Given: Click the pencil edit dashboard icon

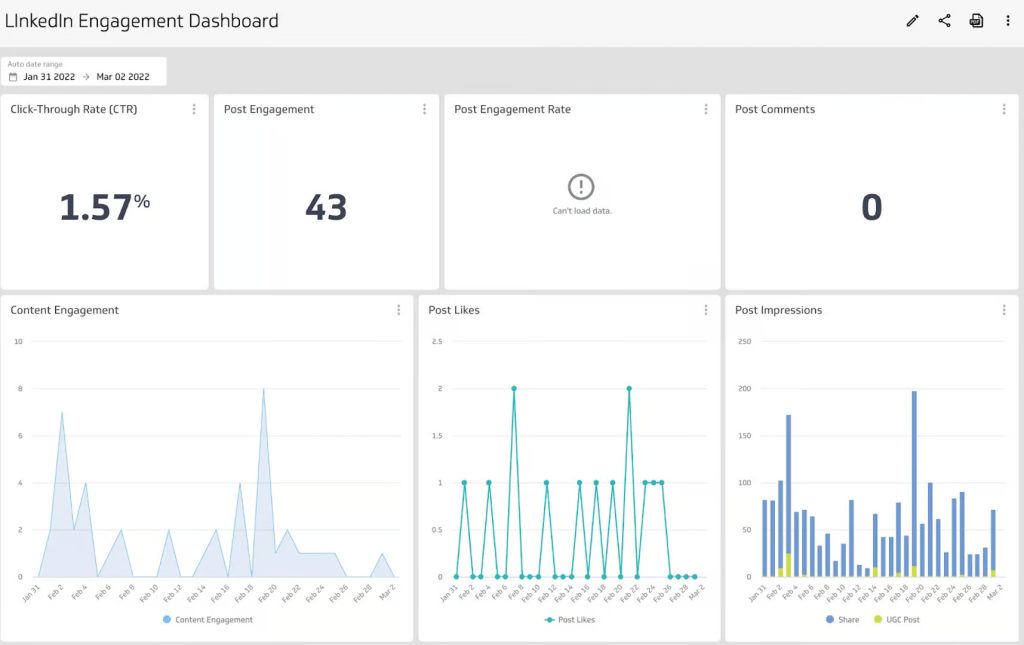Looking at the screenshot, I should pos(912,21).
